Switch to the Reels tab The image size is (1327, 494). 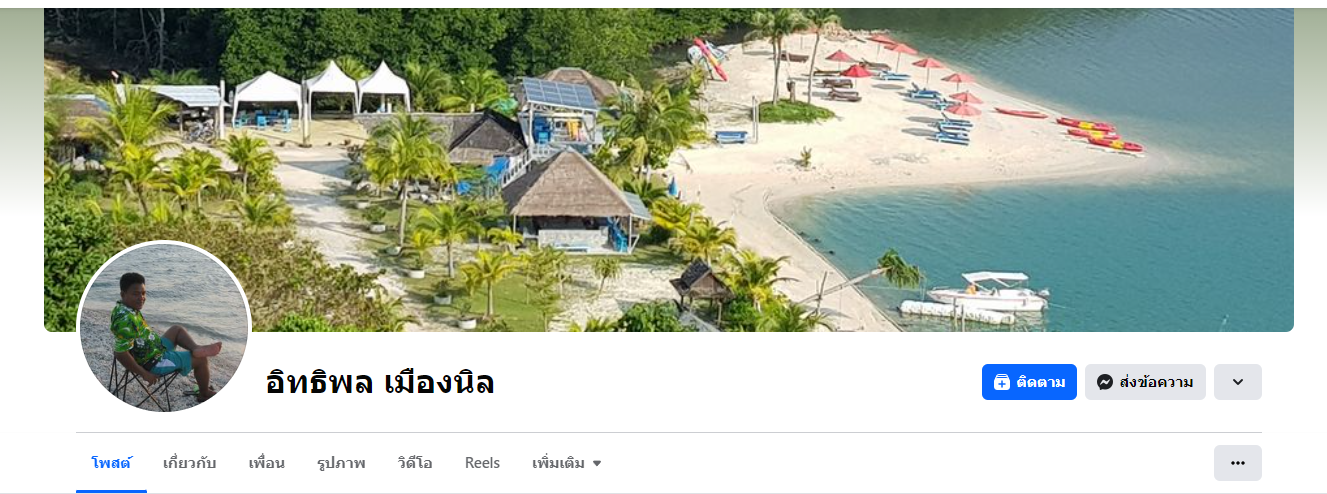pyautogui.click(x=482, y=463)
